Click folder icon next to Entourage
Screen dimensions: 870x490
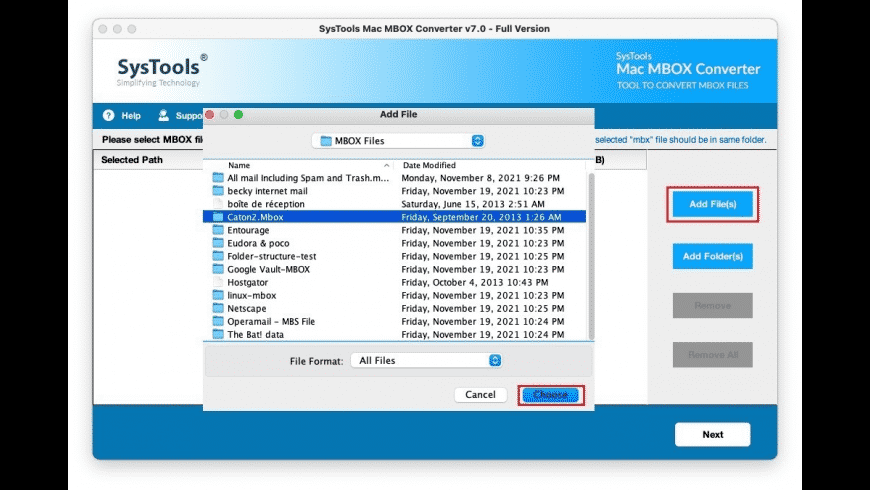coord(218,230)
